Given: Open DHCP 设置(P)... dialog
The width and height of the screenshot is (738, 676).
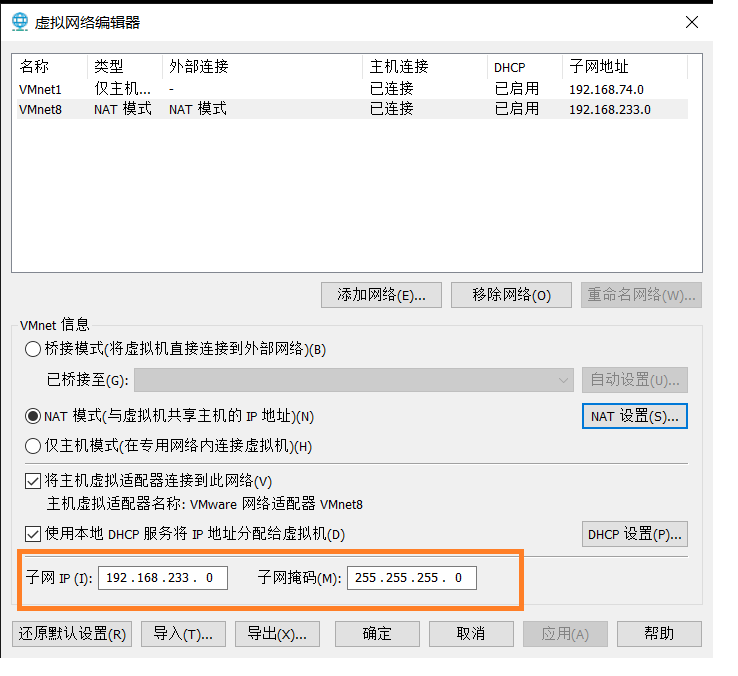Looking at the screenshot, I should (x=634, y=534).
